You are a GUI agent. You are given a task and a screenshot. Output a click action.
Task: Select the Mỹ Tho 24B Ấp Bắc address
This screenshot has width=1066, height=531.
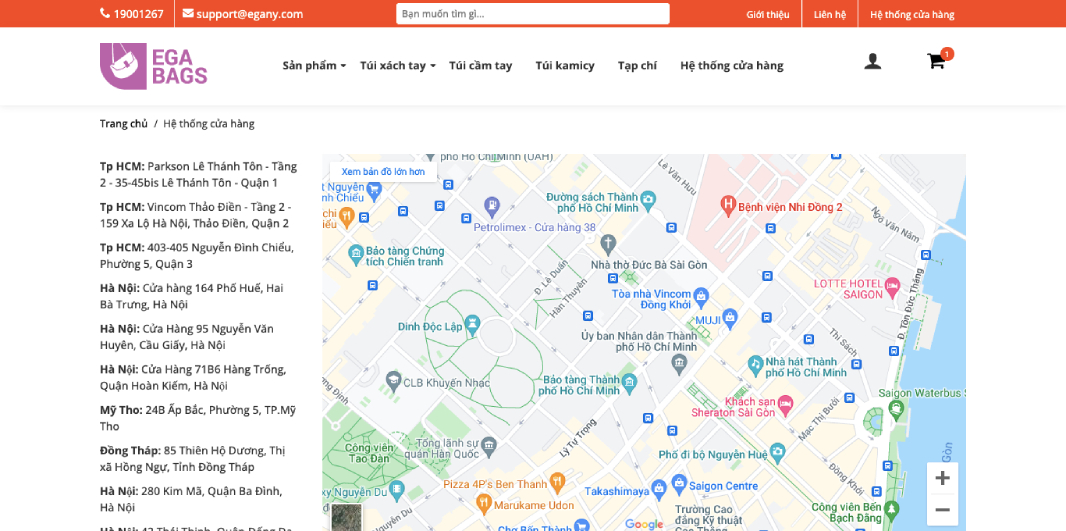pos(198,418)
